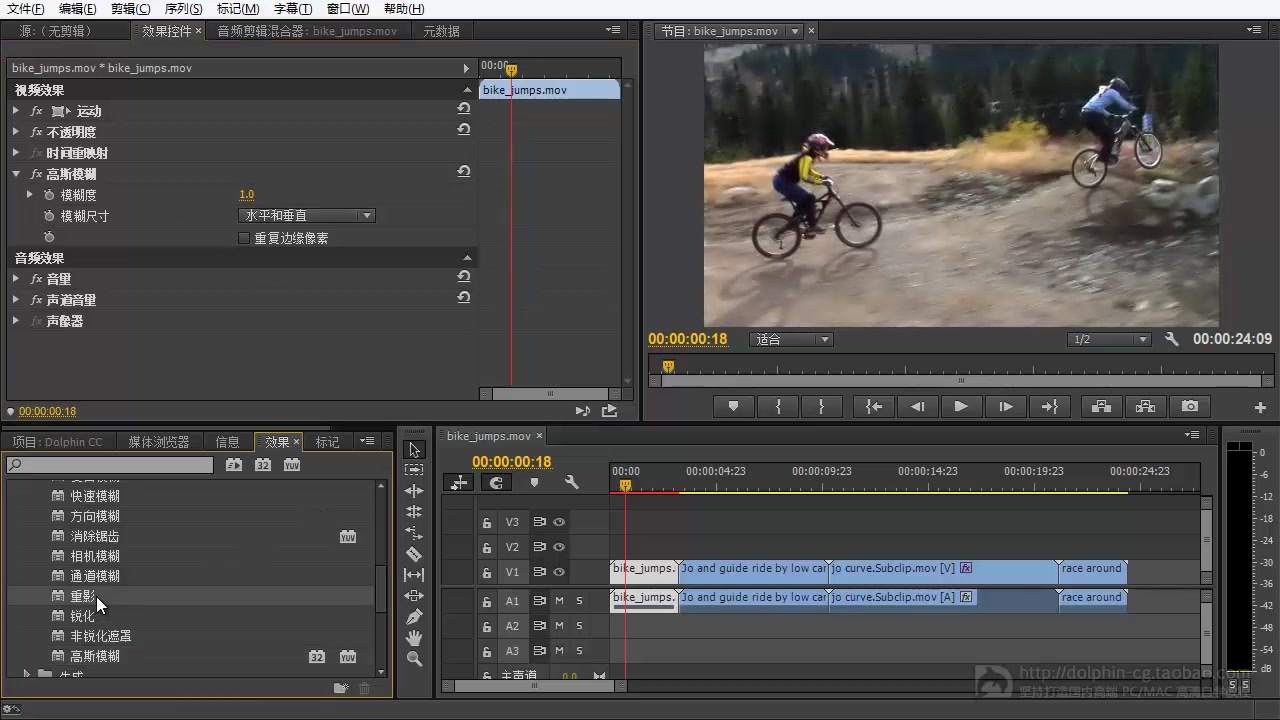Viewport: 1280px width, 720px height.
Task: Click Mark Out button
Action: pyautogui.click(x=821, y=407)
